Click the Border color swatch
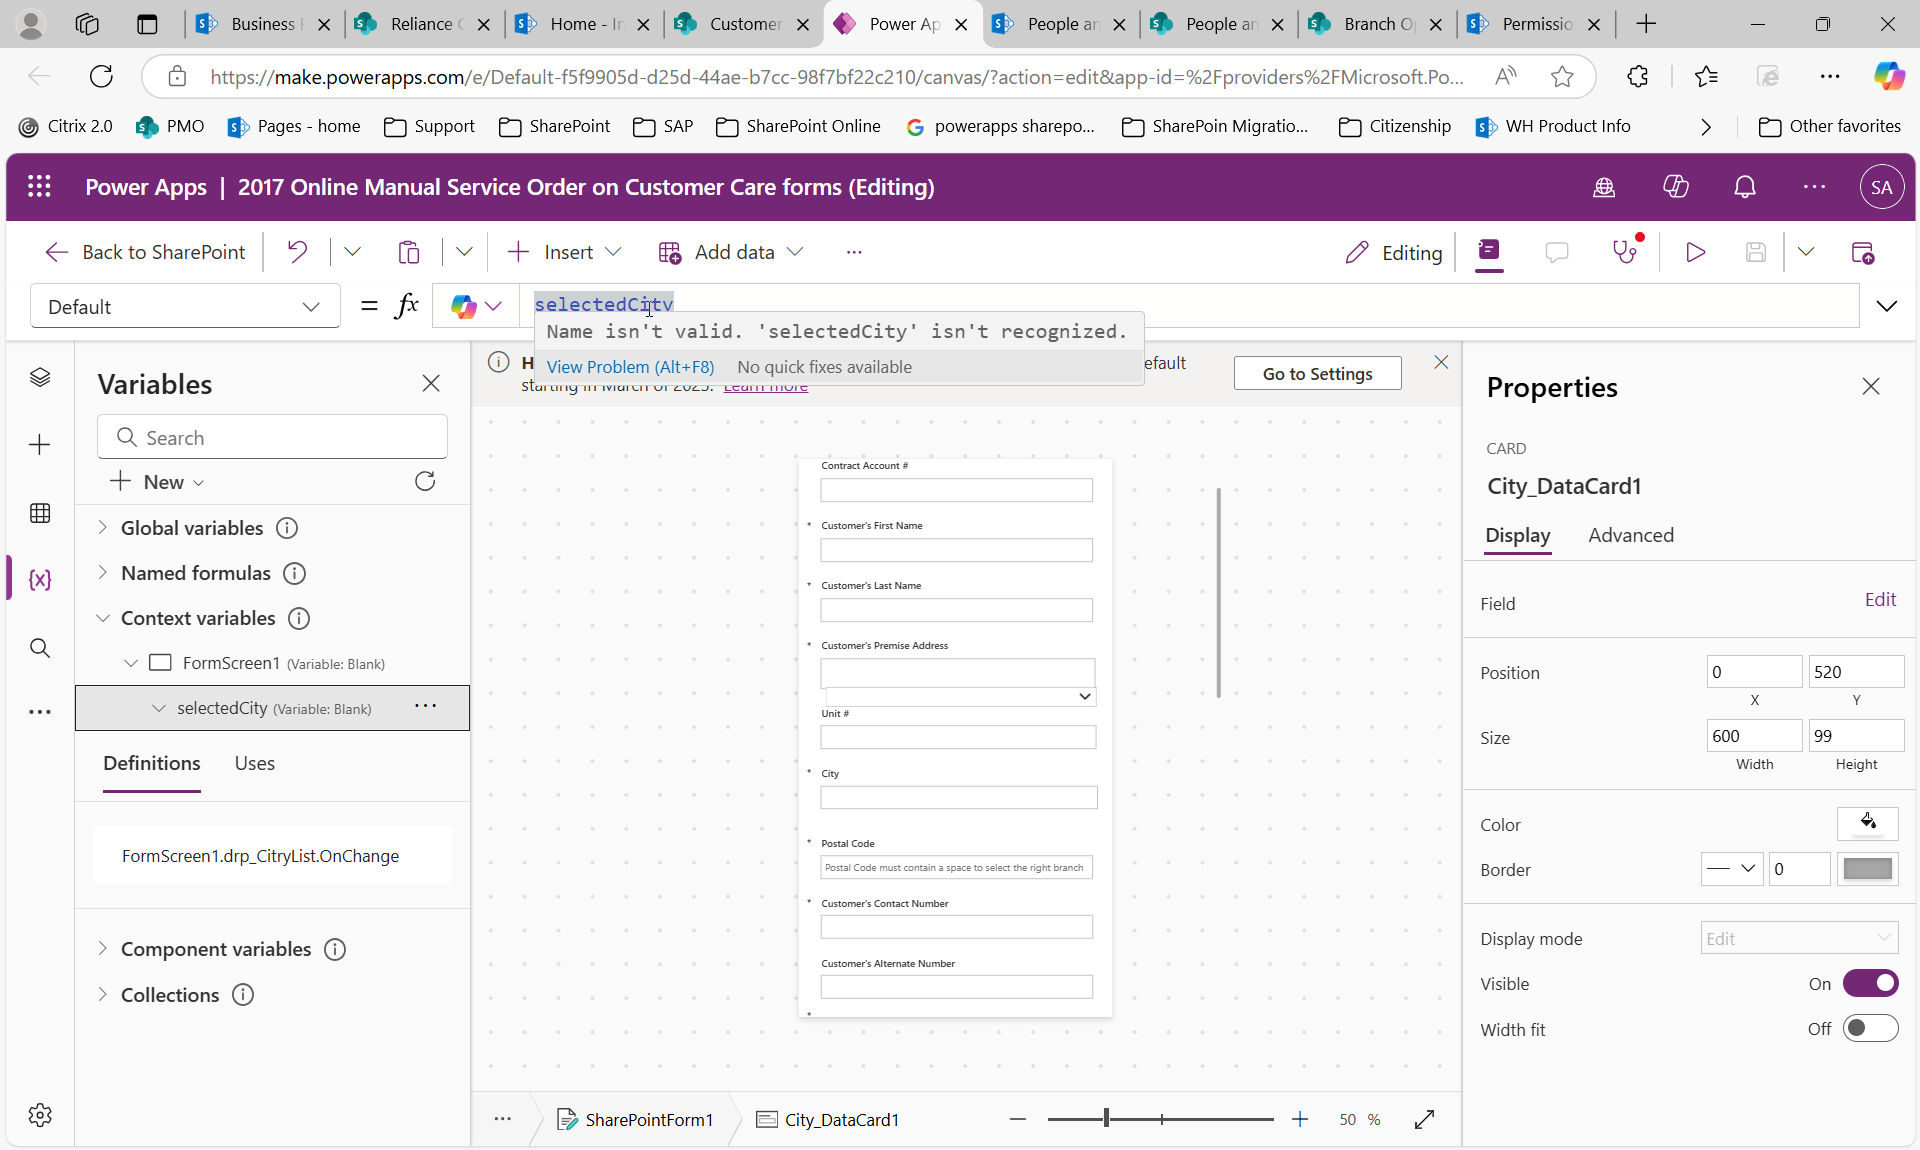This screenshot has width=1920, height=1150. coord(1867,869)
